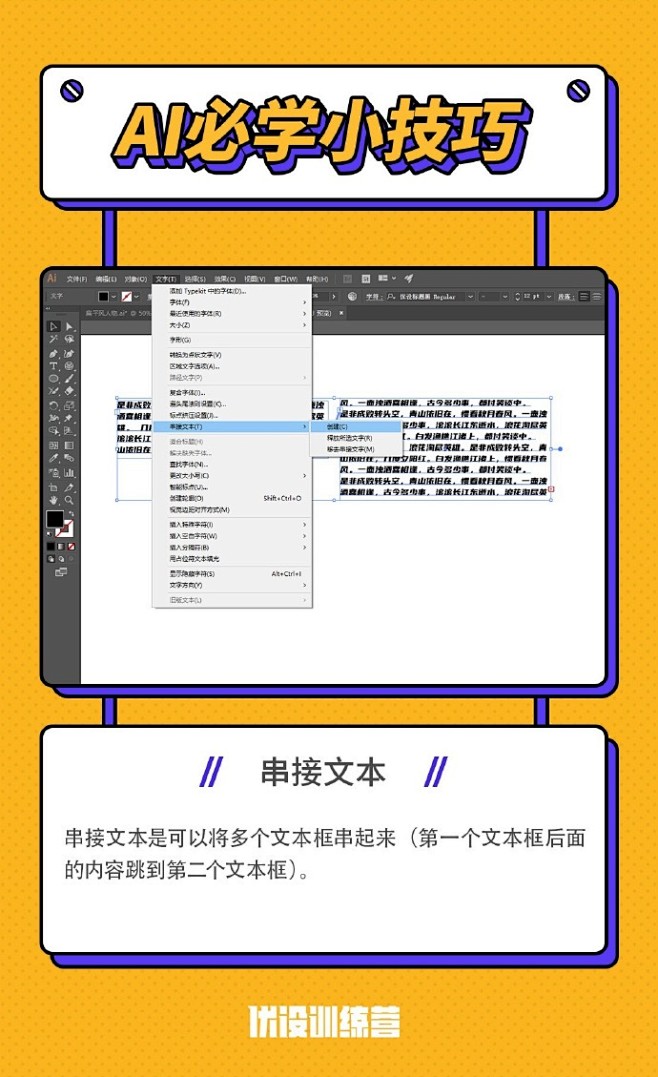Select the Pen tool
Viewport: 658px width, 1077px height.
(x=54, y=354)
